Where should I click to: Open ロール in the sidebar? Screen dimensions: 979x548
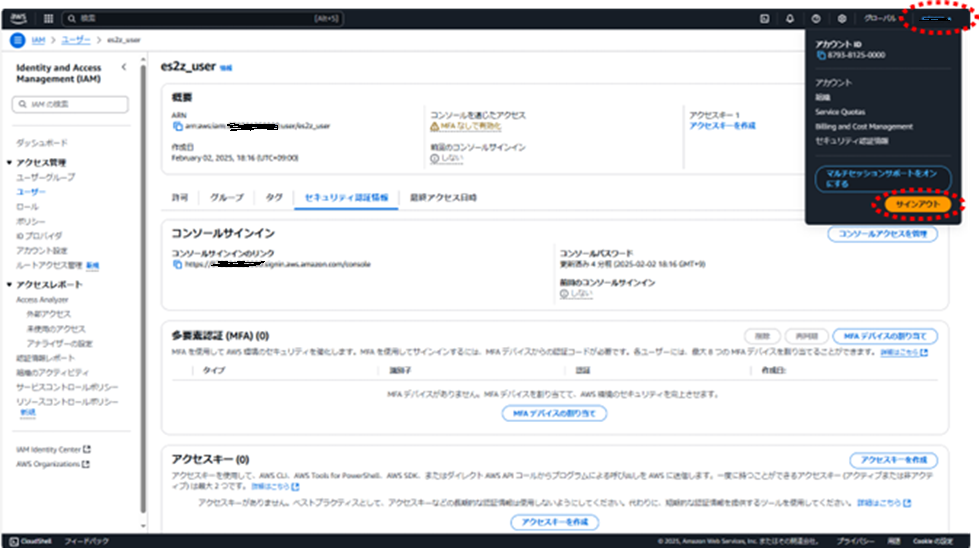pos(27,207)
